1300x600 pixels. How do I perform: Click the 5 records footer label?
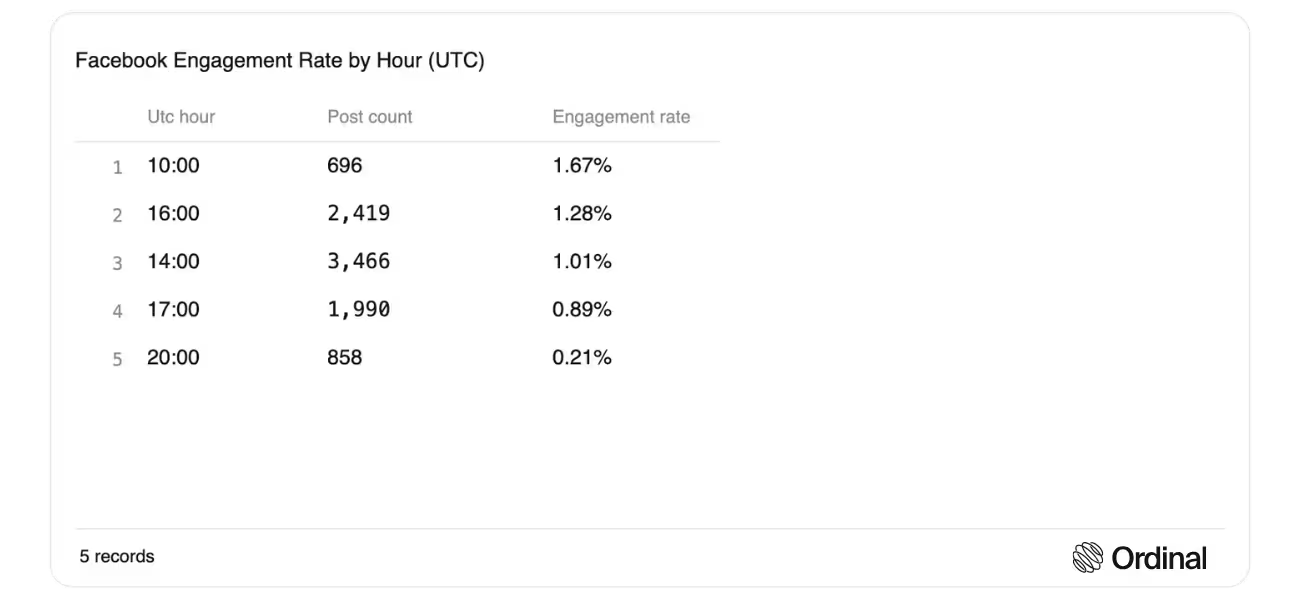click(117, 557)
